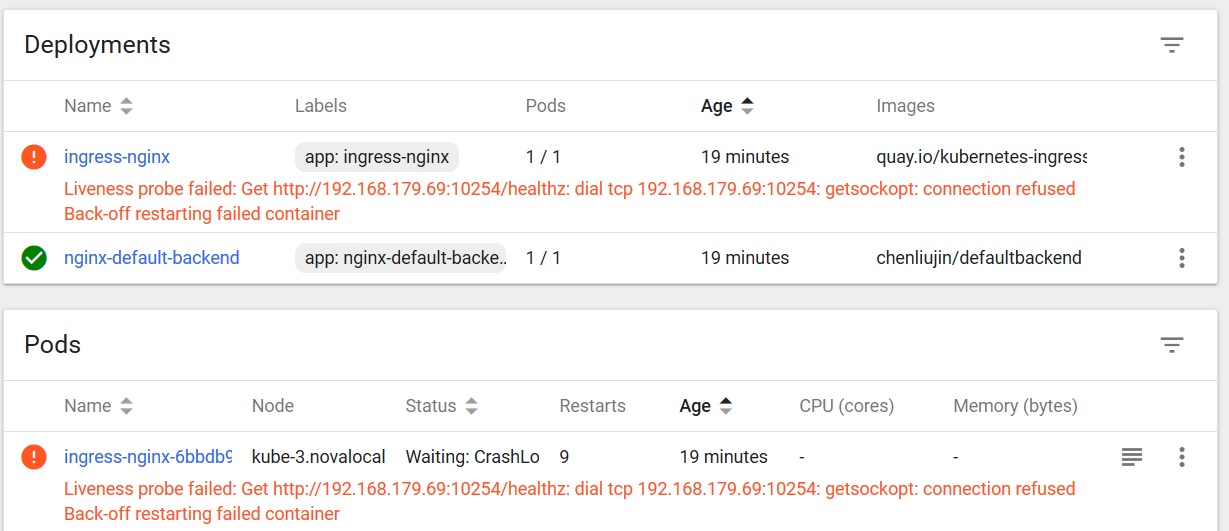View logs icon for ingress-nginx pod

pos(1131,457)
